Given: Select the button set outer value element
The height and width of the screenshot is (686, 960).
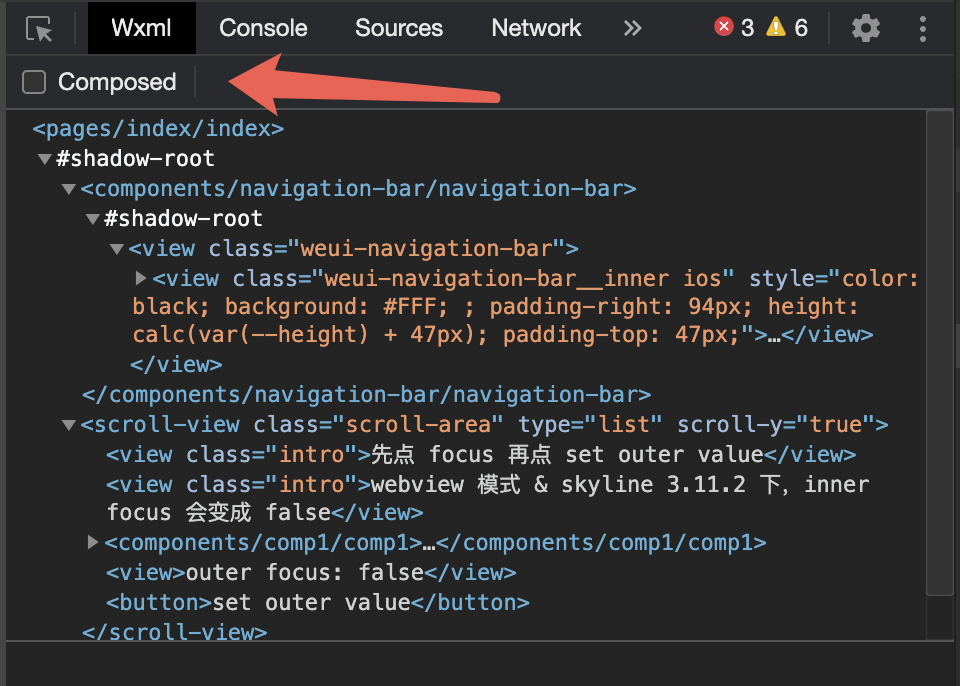Looking at the screenshot, I should [x=318, y=603].
